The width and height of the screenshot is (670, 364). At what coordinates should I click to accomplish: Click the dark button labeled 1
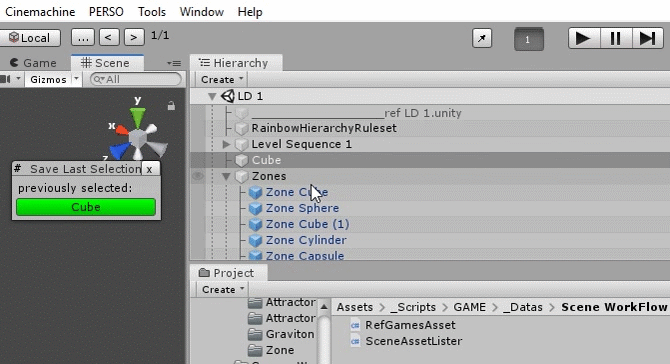(529, 39)
